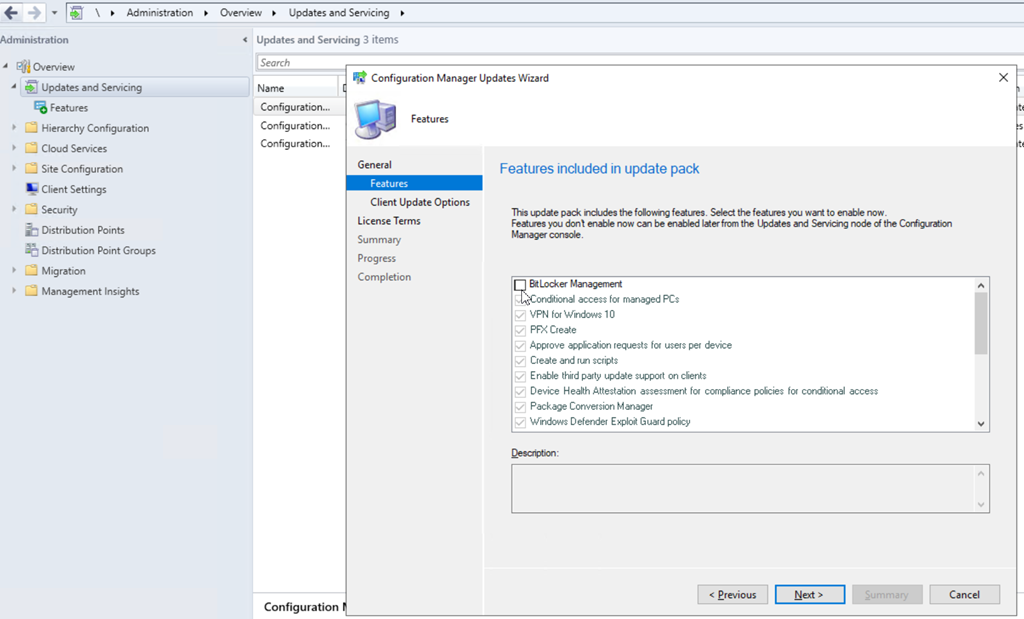Select the Summary wizard step
This screenshot has height=619, width=1024.
379,240
